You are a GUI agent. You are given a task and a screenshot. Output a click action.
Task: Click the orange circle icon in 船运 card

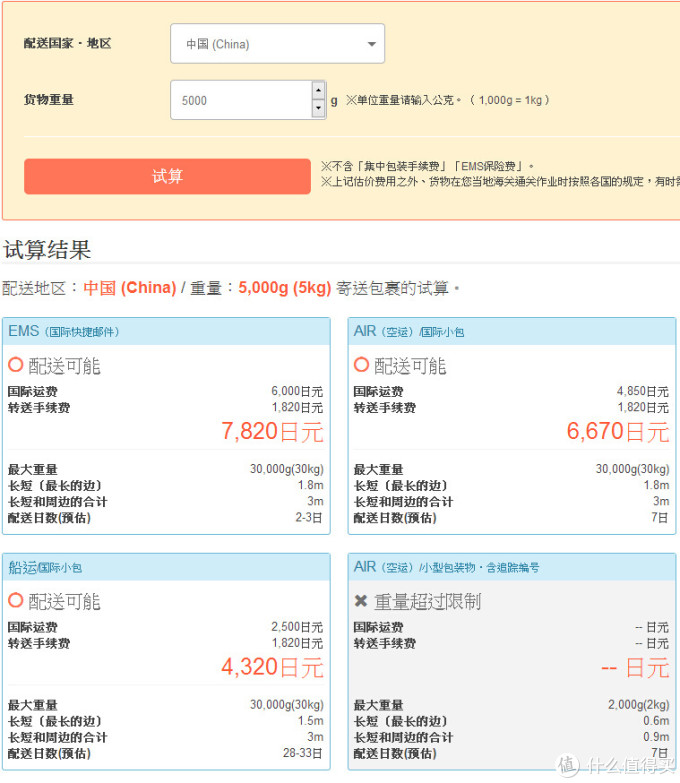[x=15, y=600]
